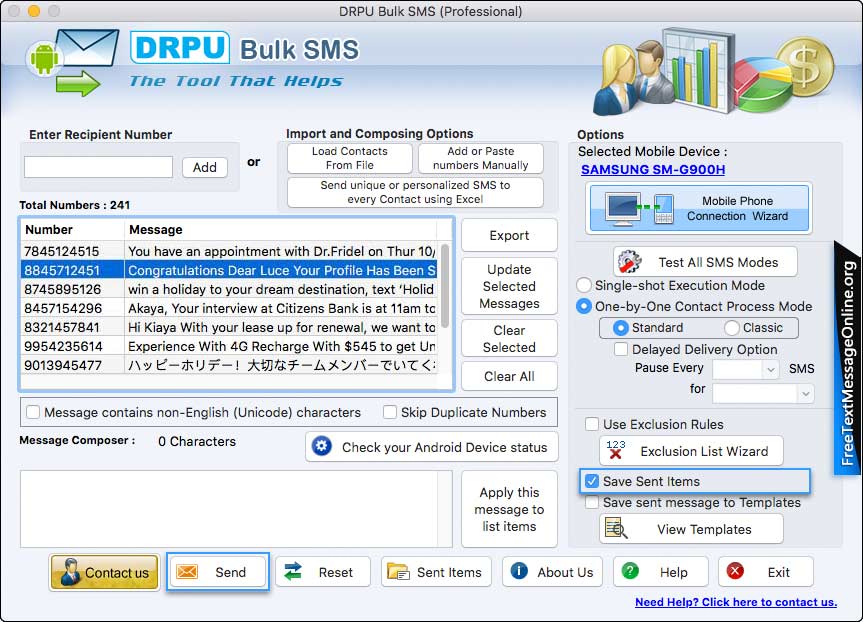Click the business people charts banner graphic
This screenshot has width=863, height=622.
click(714, 72)
